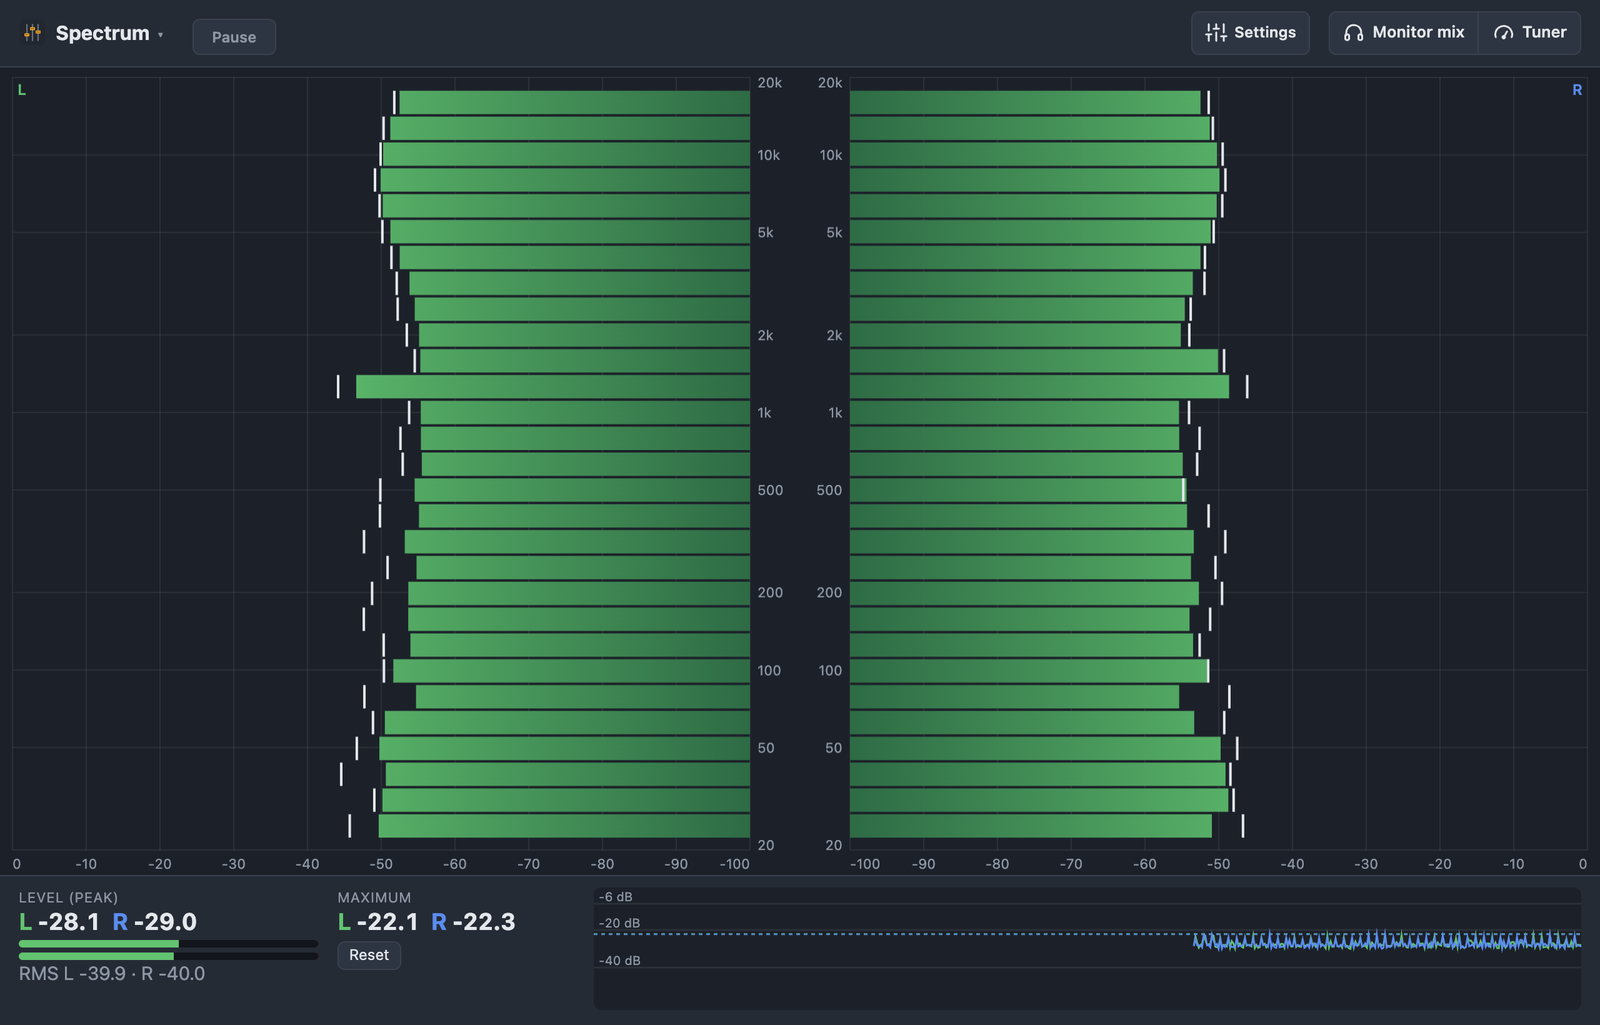The image size is (1600, 1025).
Task: Click the left axis -100 label
Action: tap(735, 864)
